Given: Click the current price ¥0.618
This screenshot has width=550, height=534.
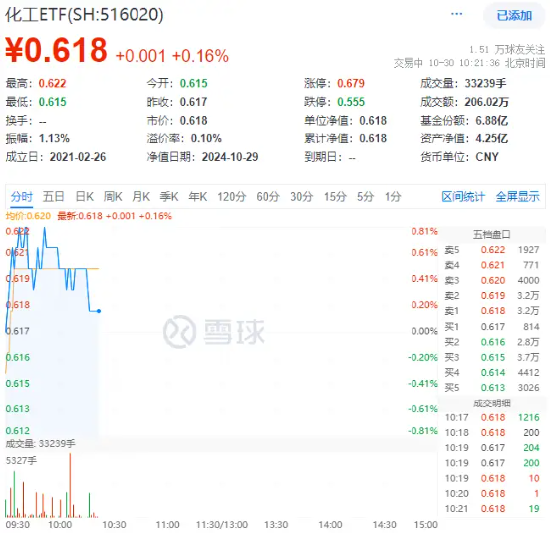Looking at the screenshot, I should click(56, 50).
